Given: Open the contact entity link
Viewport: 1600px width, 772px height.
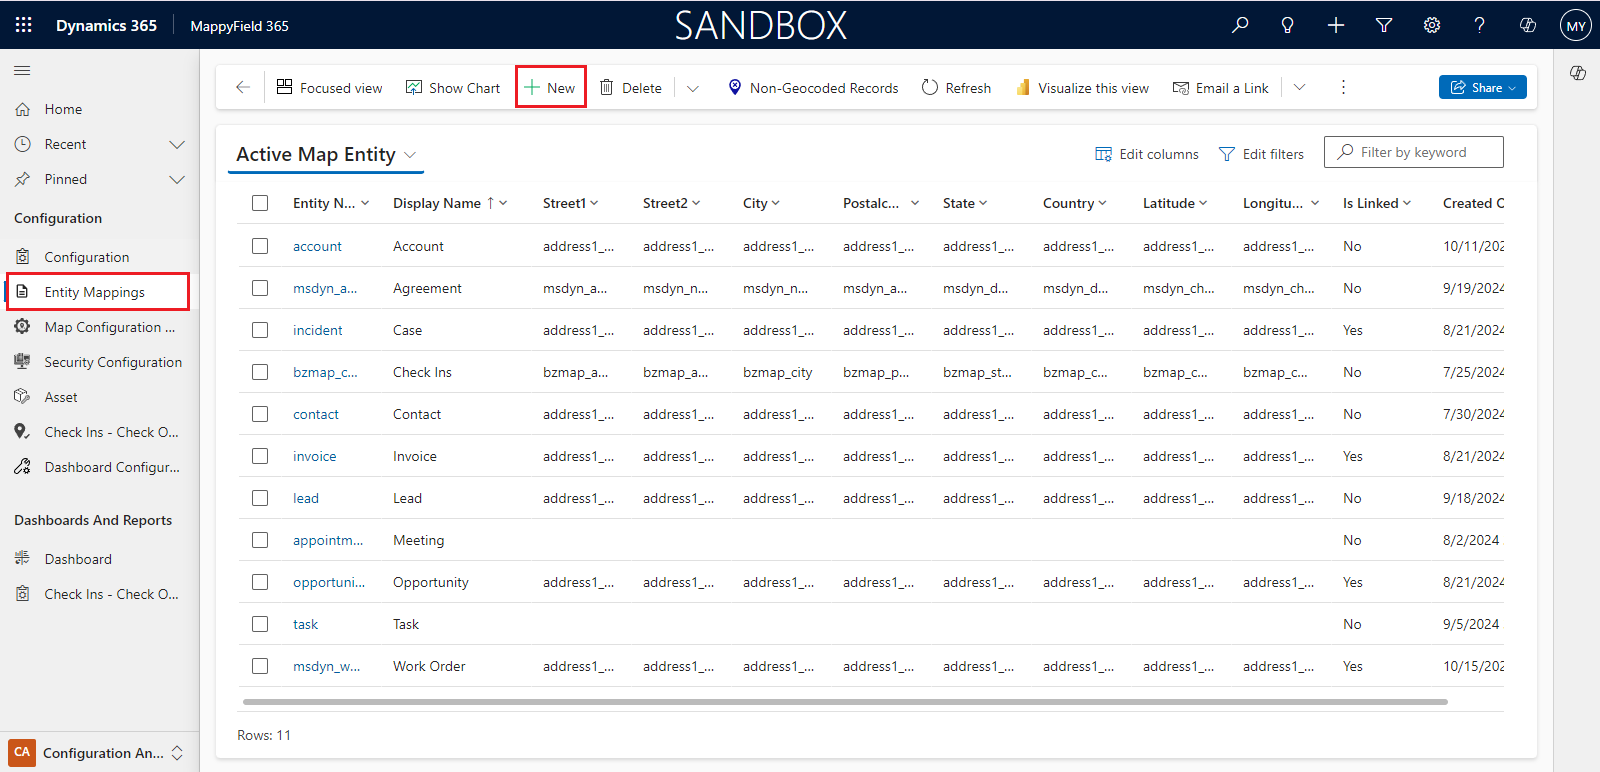Looking at the screenshot, I should pyautogui.click(x=316, y=414).
